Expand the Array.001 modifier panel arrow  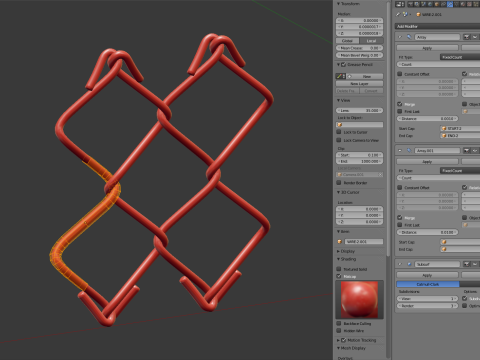coord(400,151)
